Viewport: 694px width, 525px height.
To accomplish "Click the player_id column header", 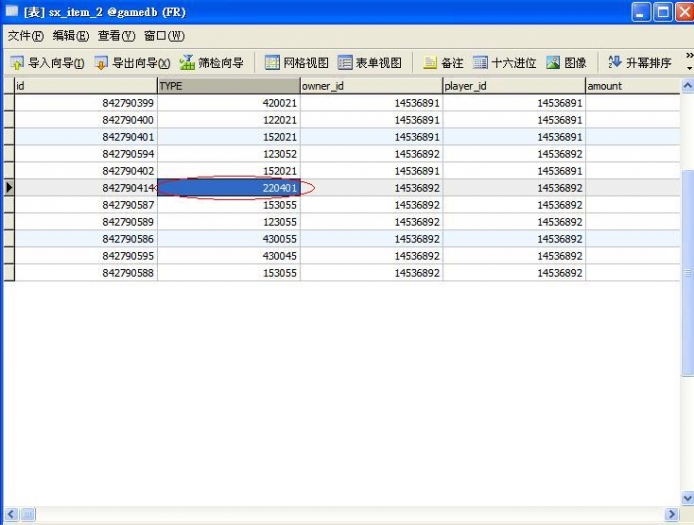I will [x=514, y=86].
